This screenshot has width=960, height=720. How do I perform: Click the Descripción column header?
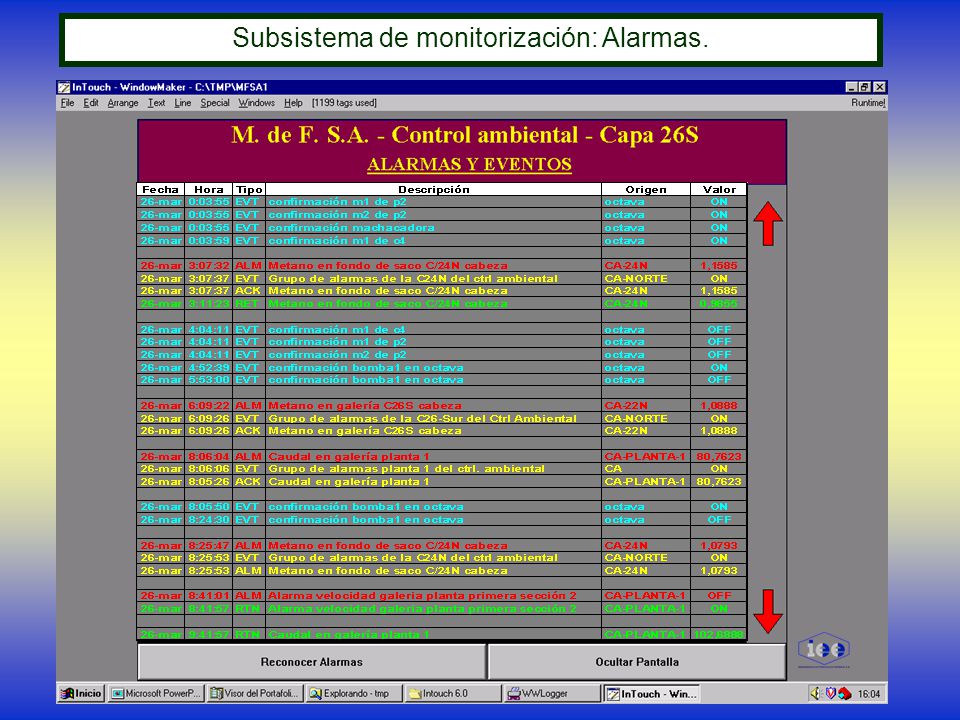point(433,189)
